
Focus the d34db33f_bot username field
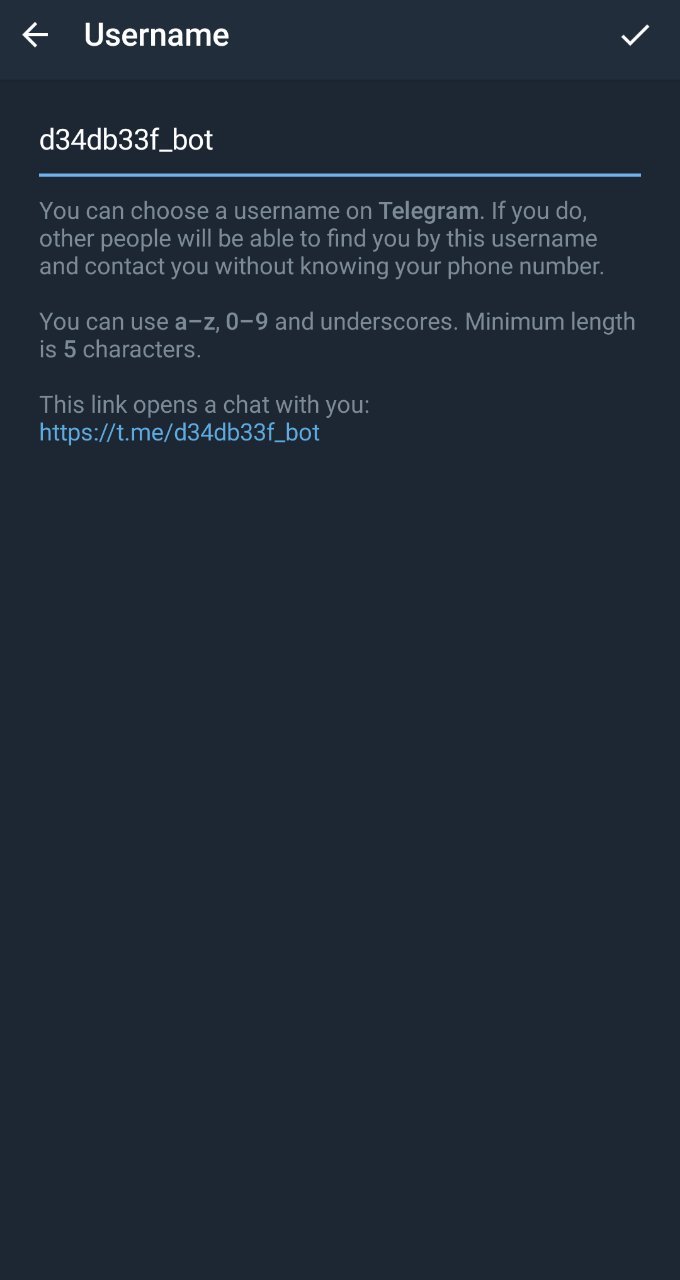(x=339, y=140)
